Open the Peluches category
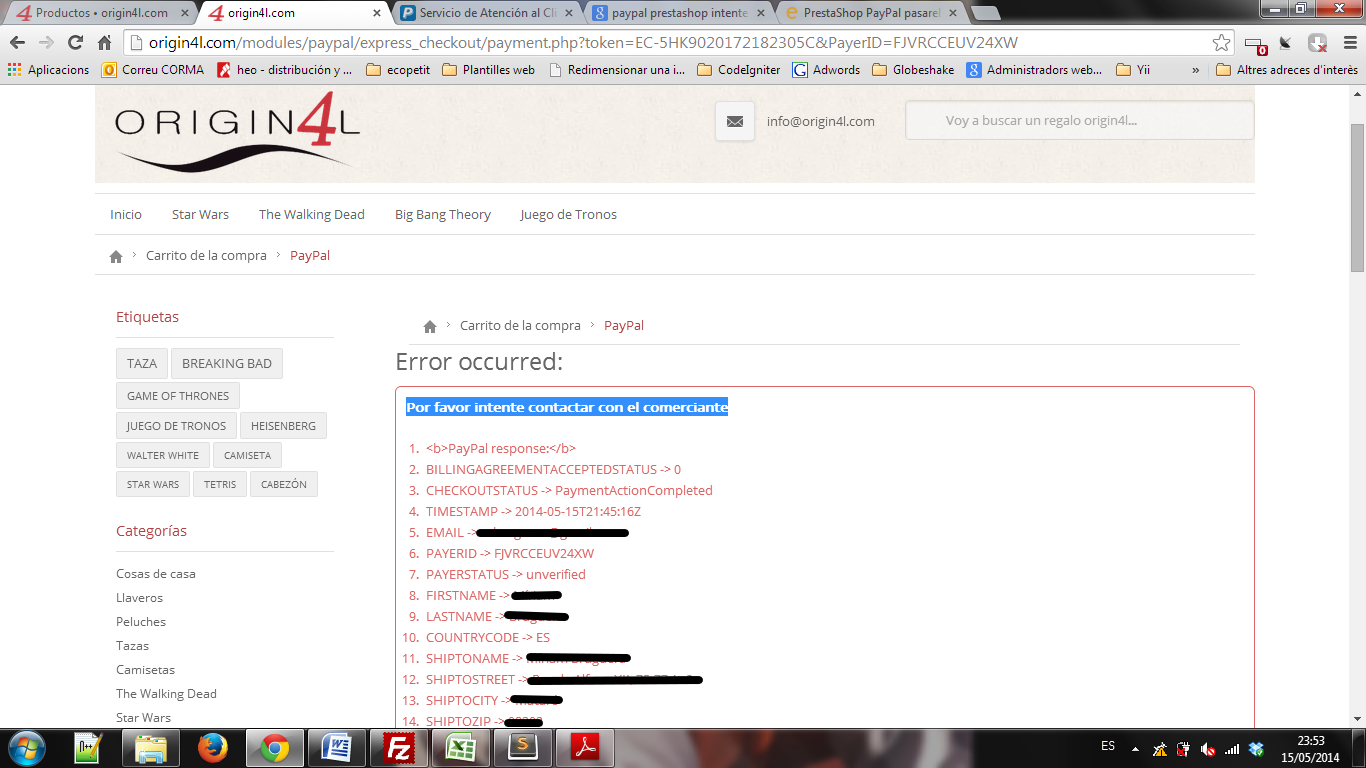 click(141, 622)
